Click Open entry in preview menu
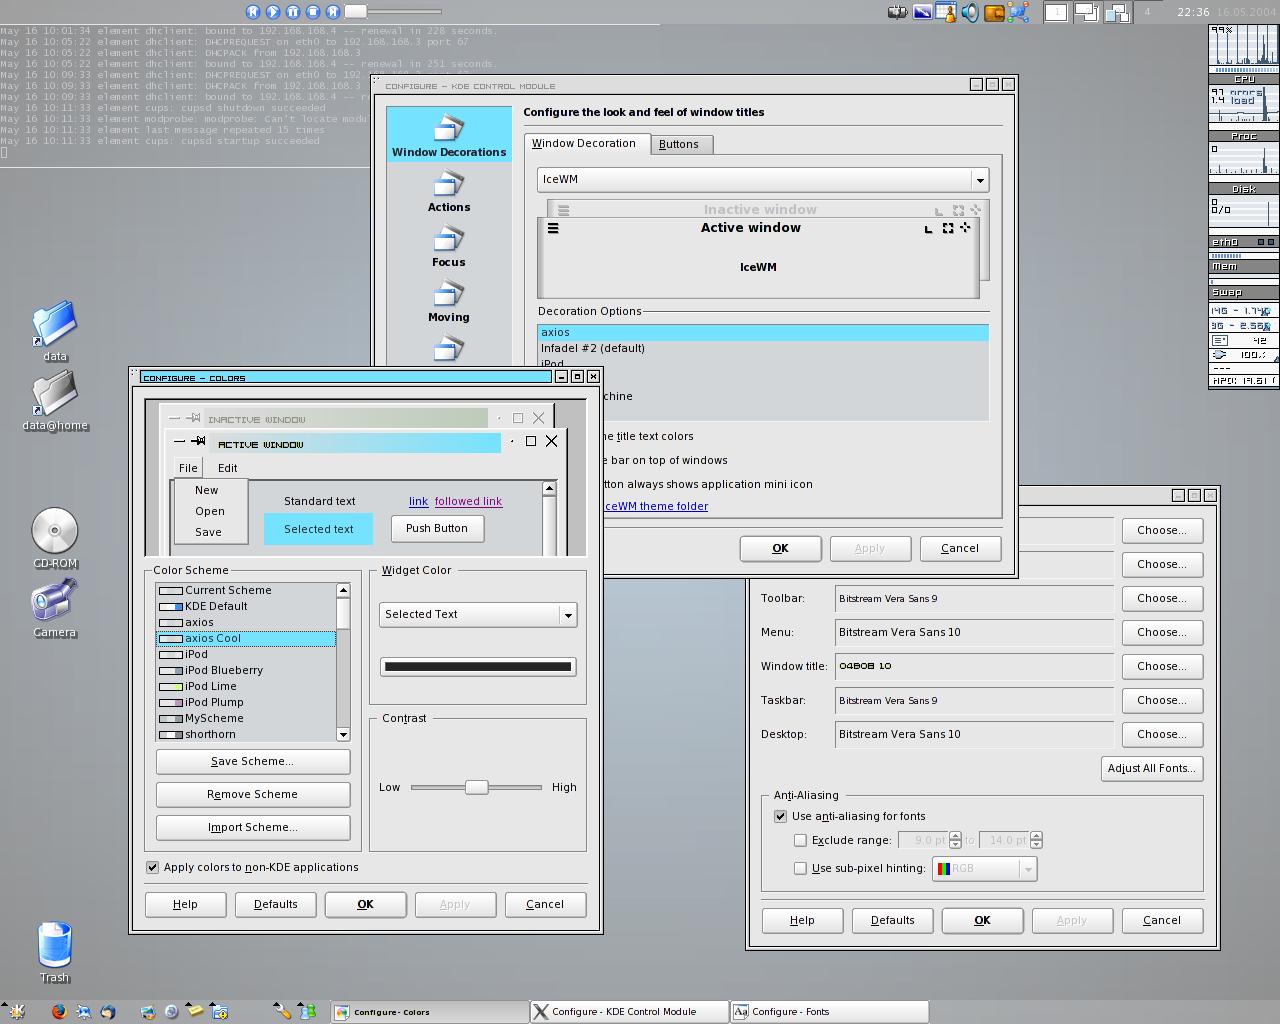Image resolution: width=1280 pixels, height=1024 pixels. tap(210, 511)
